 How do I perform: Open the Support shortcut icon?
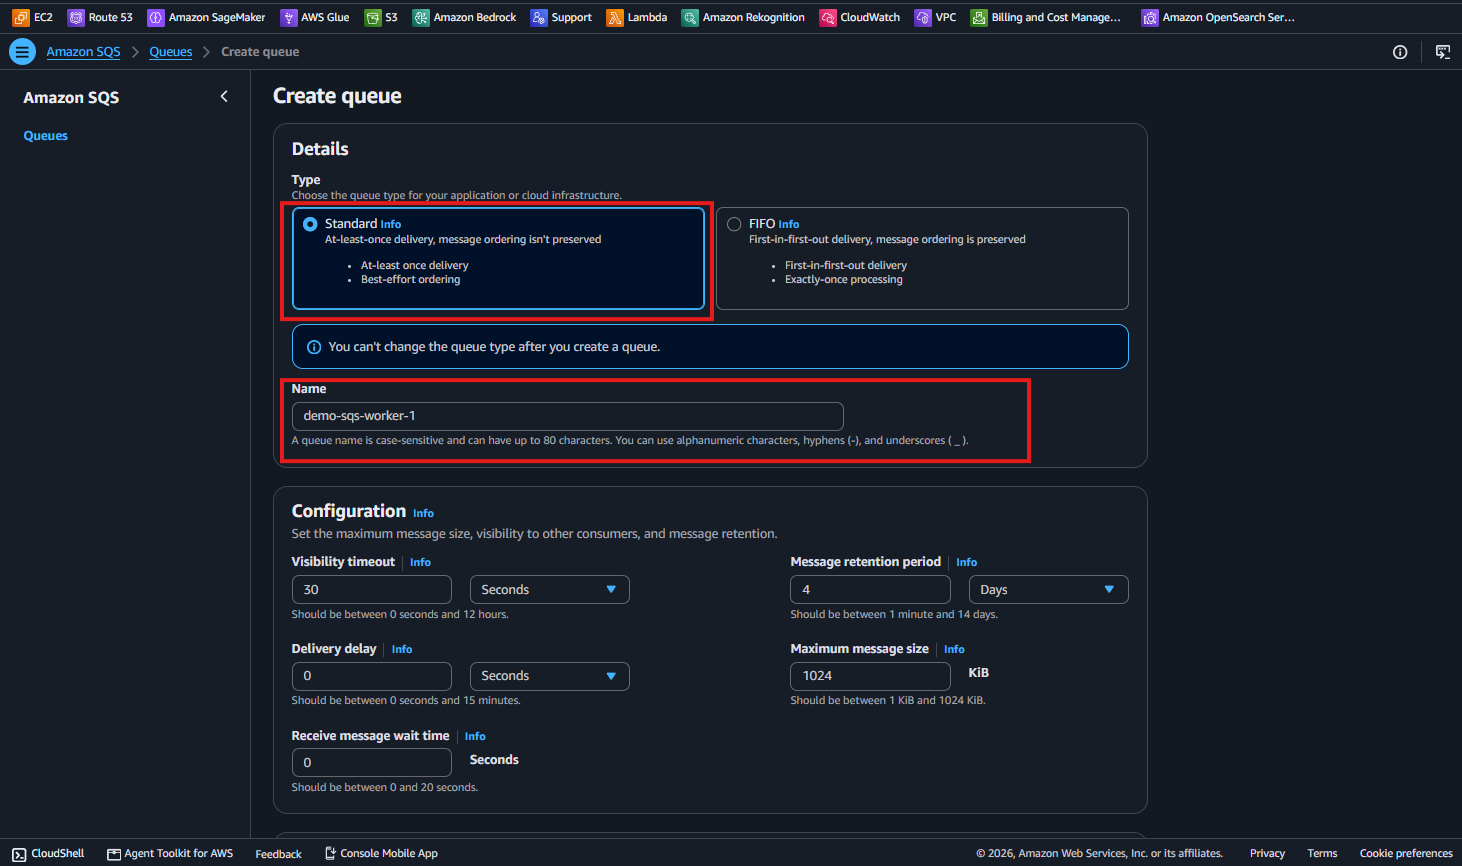tap(539, 17)
